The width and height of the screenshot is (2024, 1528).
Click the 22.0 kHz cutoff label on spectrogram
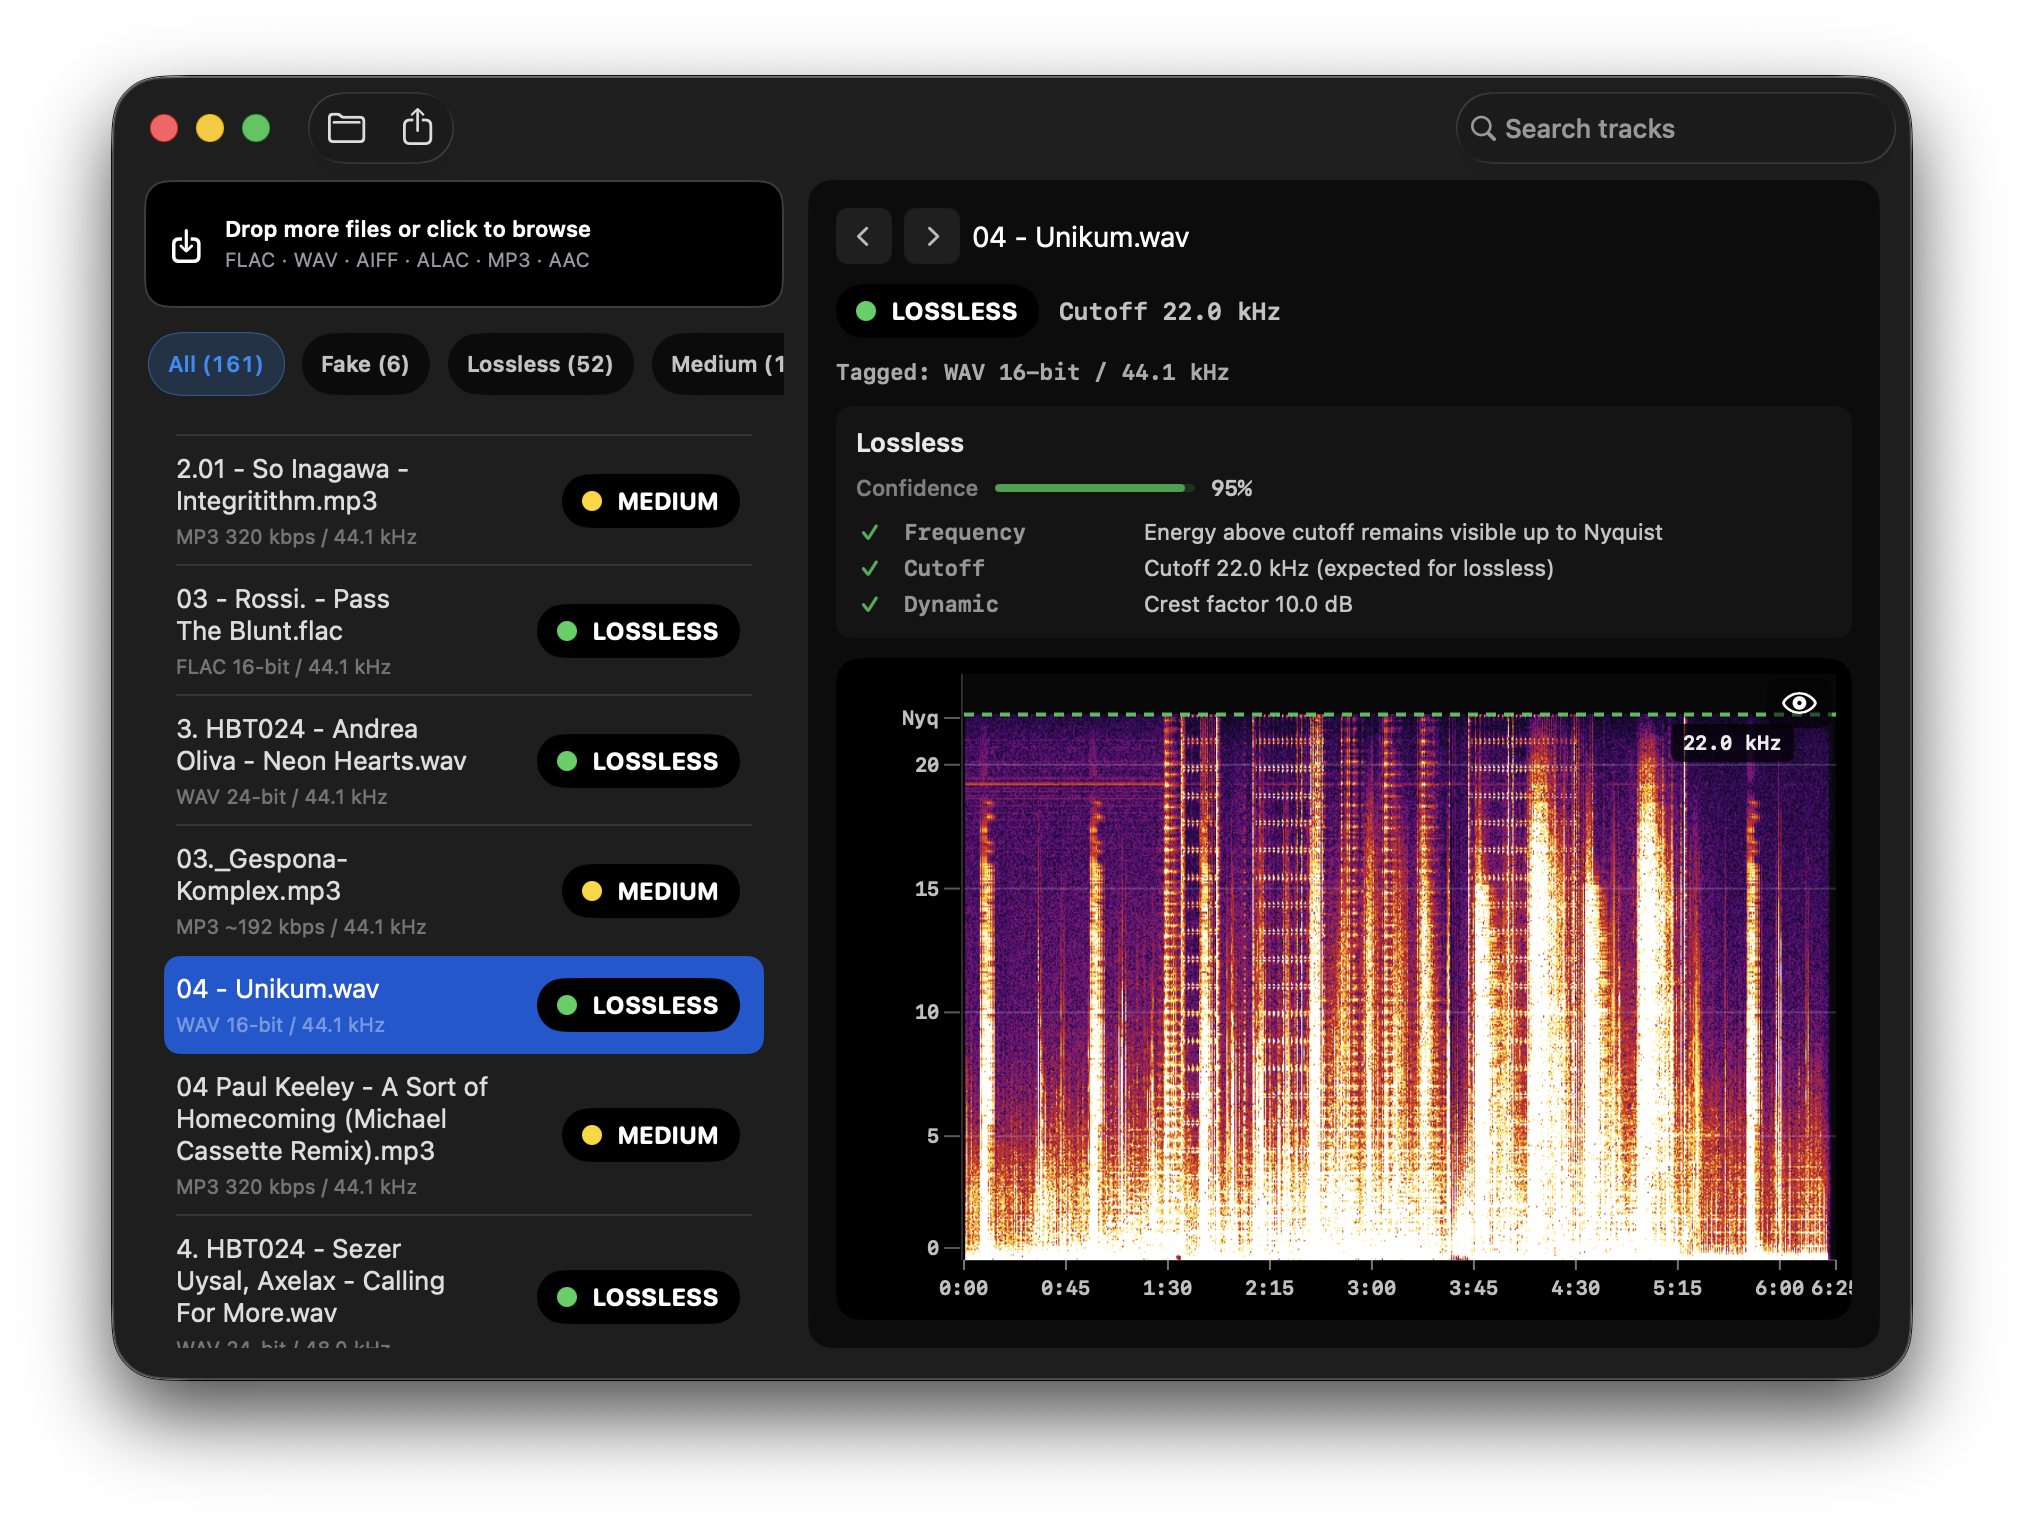point(1731,743)
